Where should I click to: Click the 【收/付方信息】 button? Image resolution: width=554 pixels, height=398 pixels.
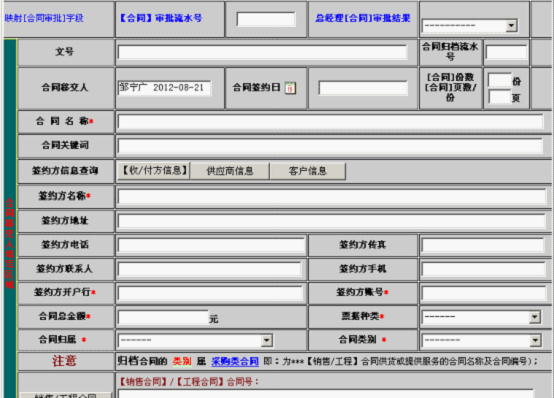[154, 171]
